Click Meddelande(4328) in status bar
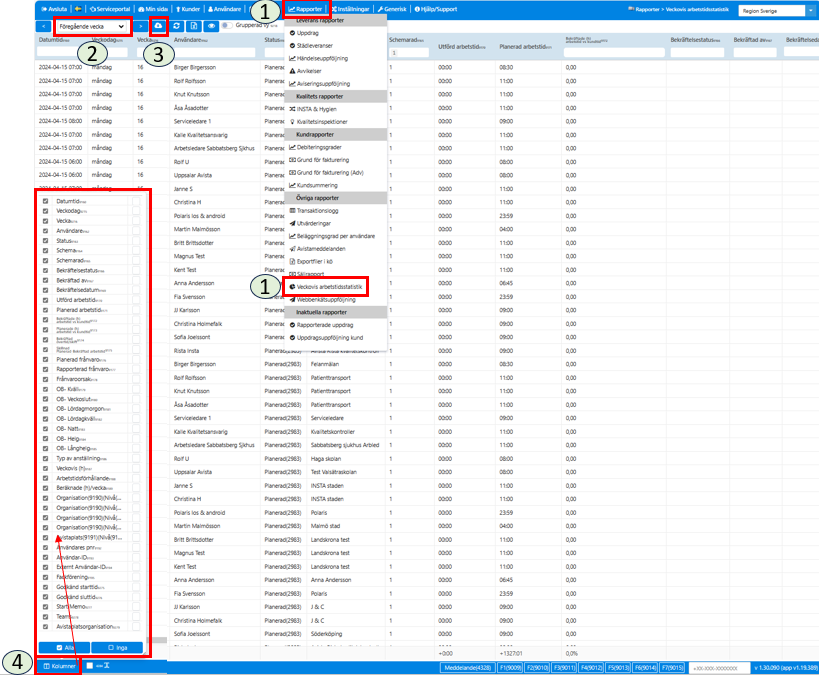 (x=467, y=668)
